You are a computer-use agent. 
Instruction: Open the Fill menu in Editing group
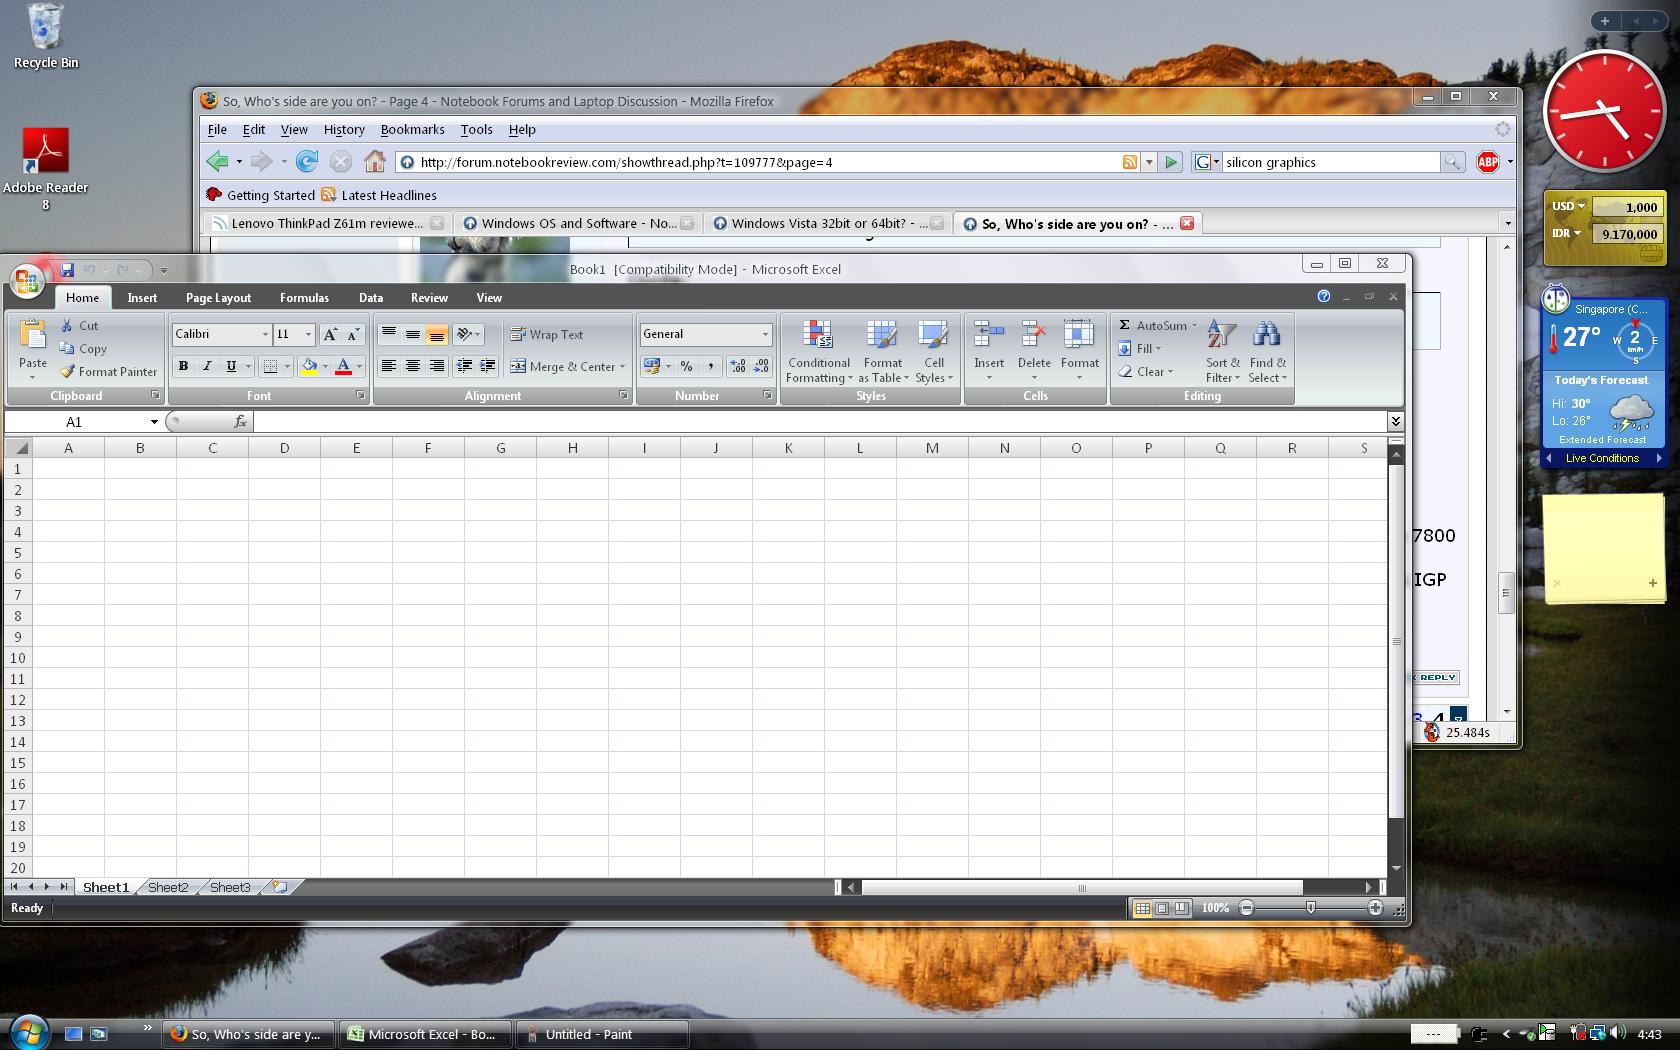[x=1140, y=349]
